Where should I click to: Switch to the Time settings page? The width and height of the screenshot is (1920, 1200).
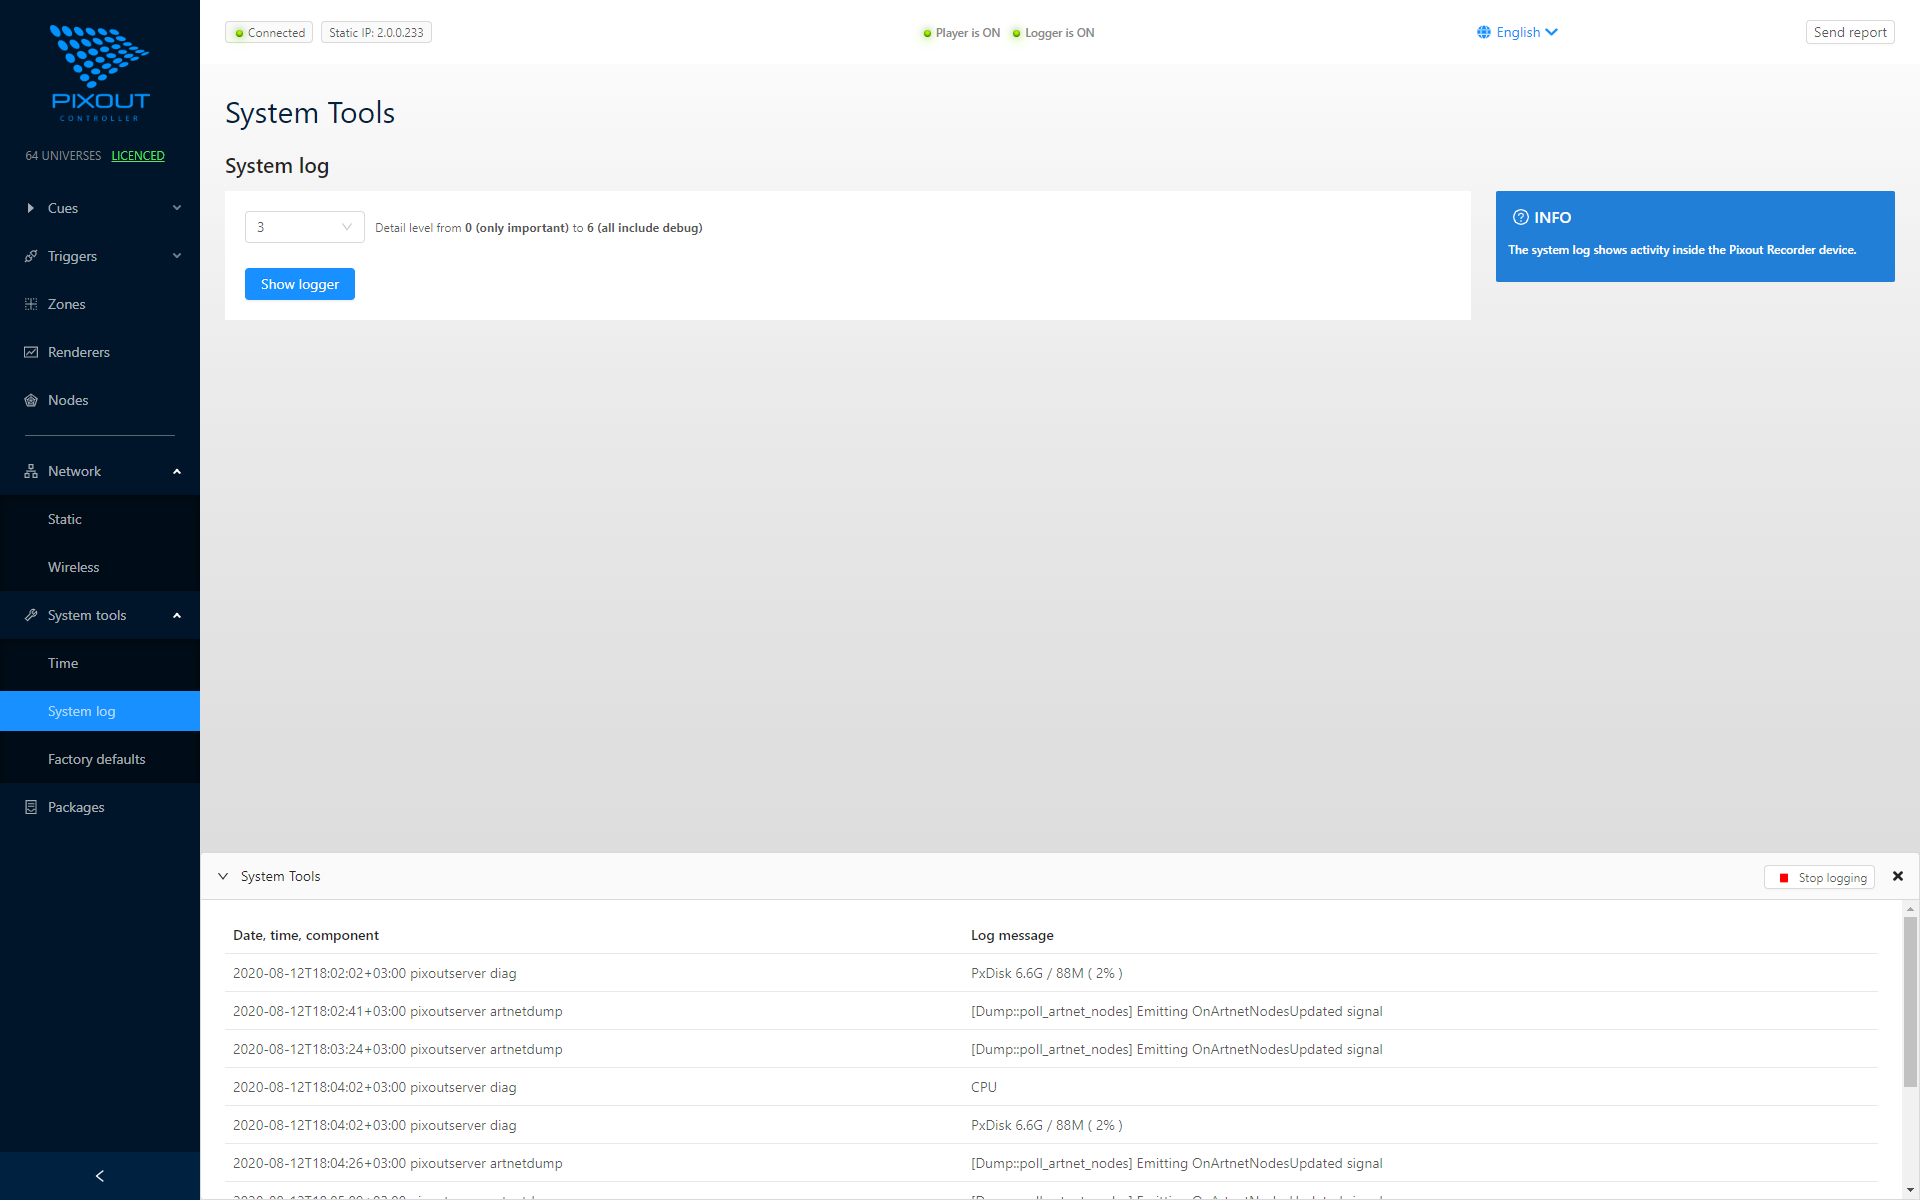pos(63,663)
